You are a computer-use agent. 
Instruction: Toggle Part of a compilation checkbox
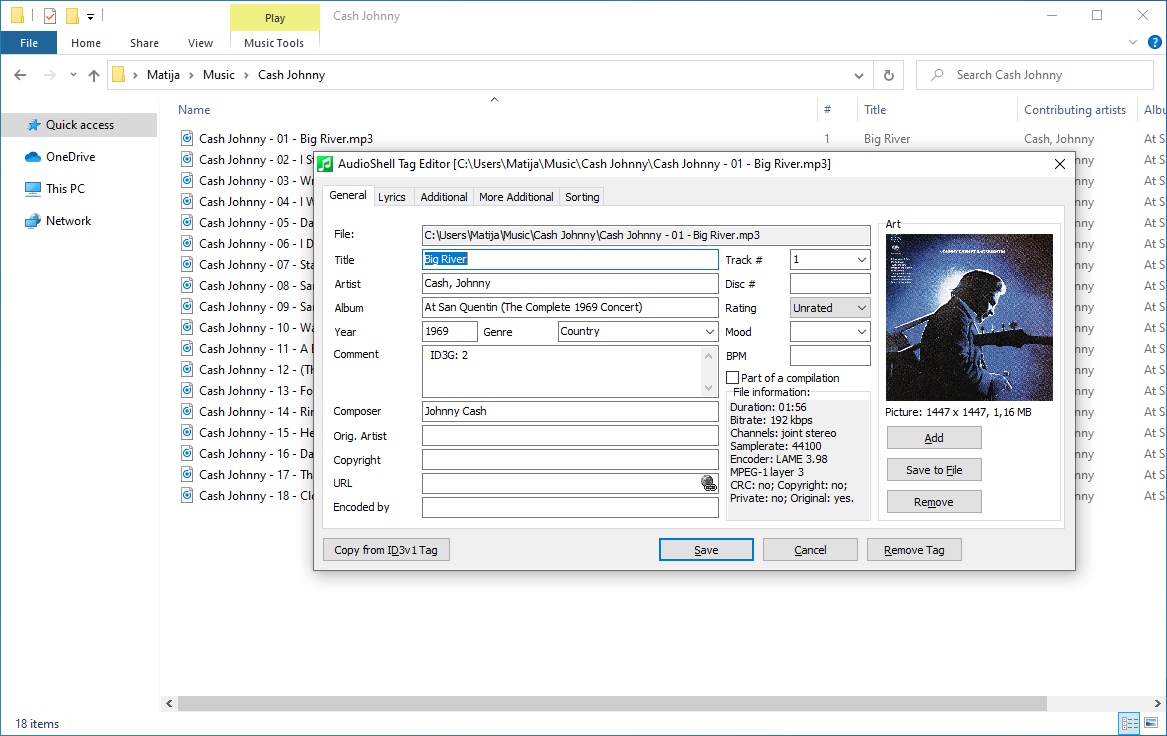[x=732, y=378]
